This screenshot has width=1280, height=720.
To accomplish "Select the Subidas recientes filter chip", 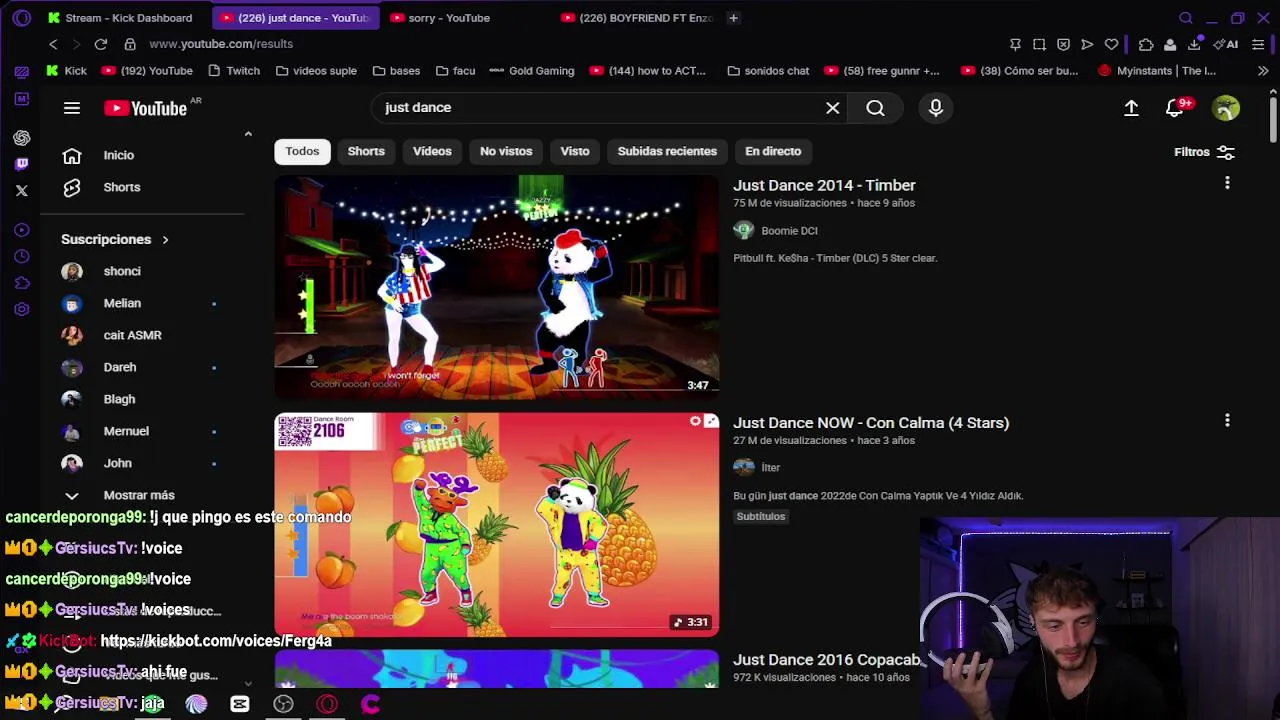I will pos(667,151).
